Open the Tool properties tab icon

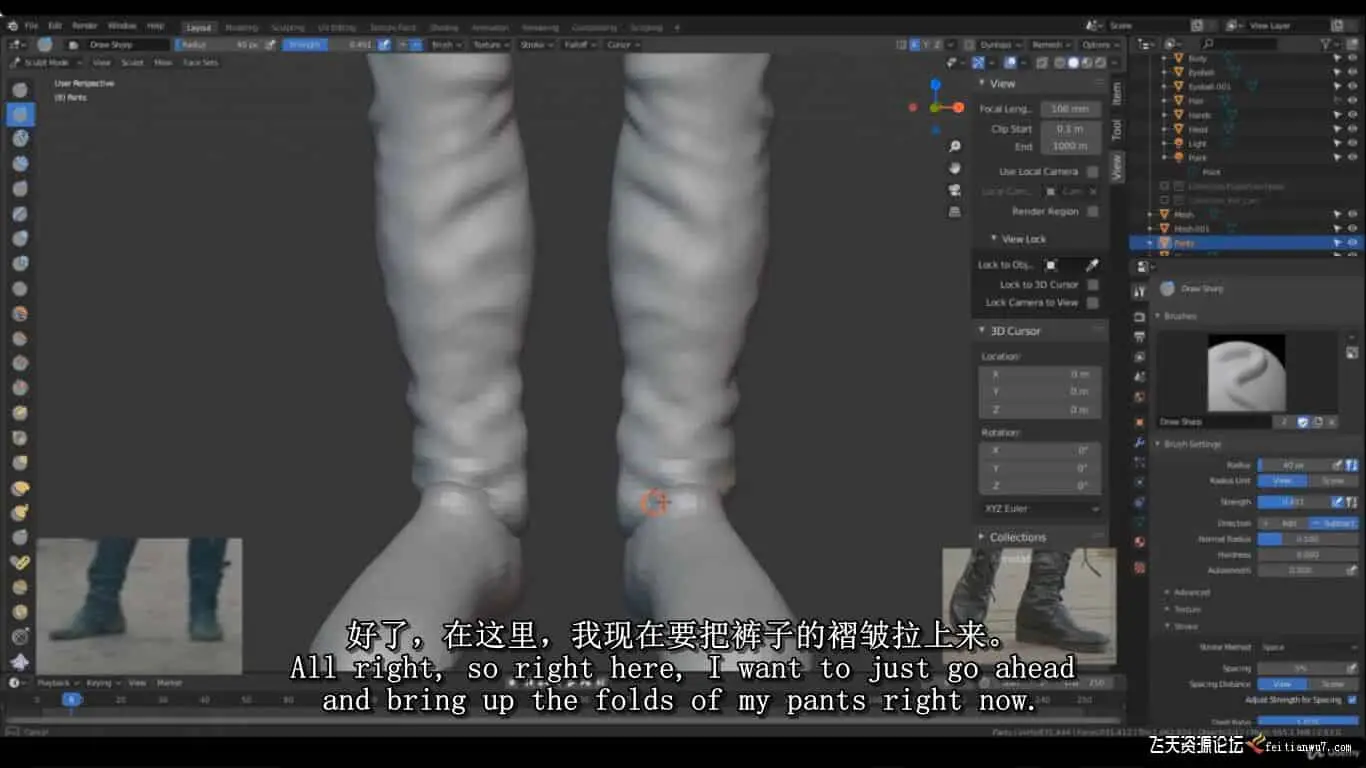pyautogui.click(x=1139, y=291)
